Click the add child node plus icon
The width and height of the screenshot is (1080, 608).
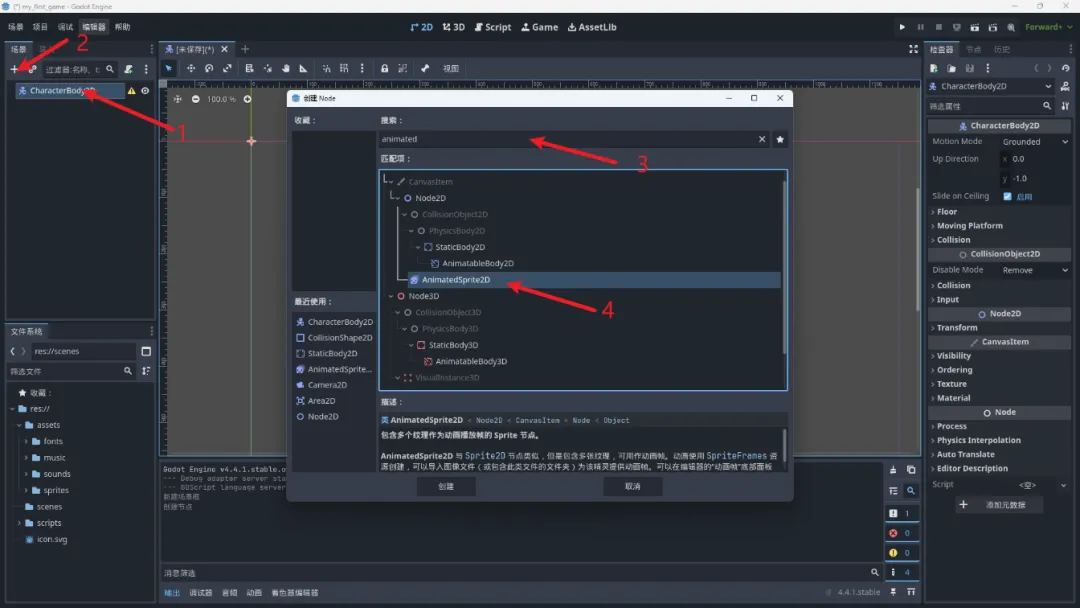pos(14,69)
